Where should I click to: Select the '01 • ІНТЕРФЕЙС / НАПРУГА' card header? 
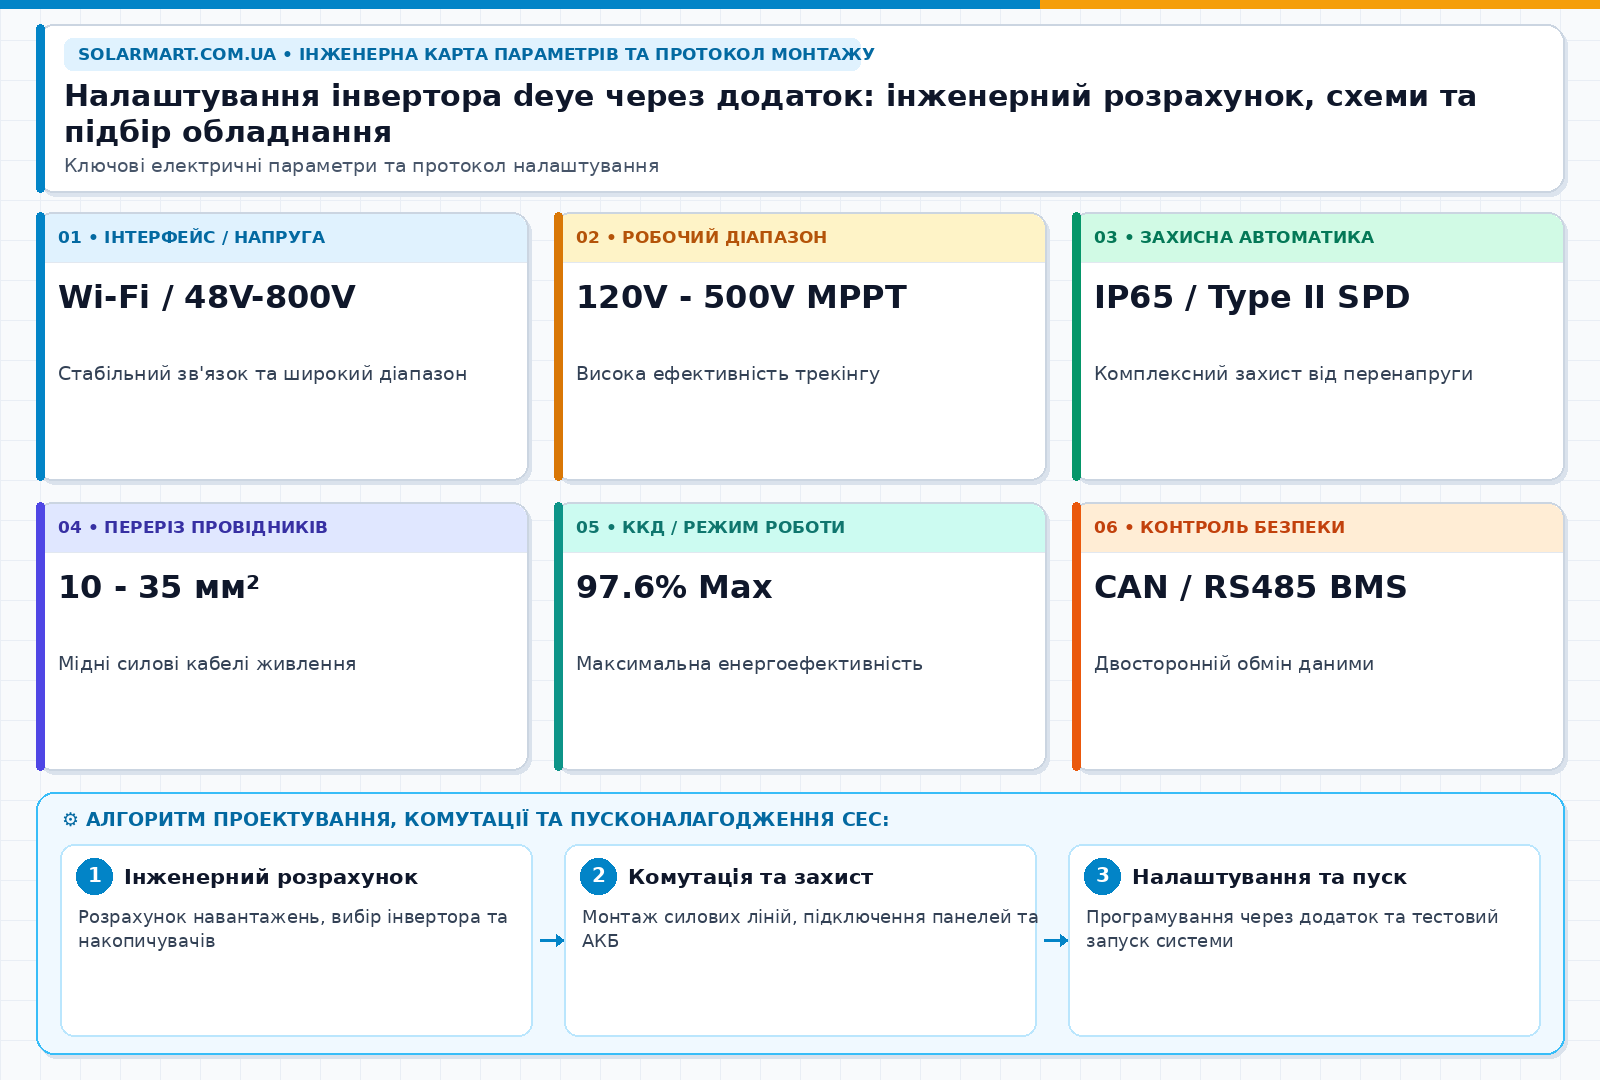click(x=285, y=238)
